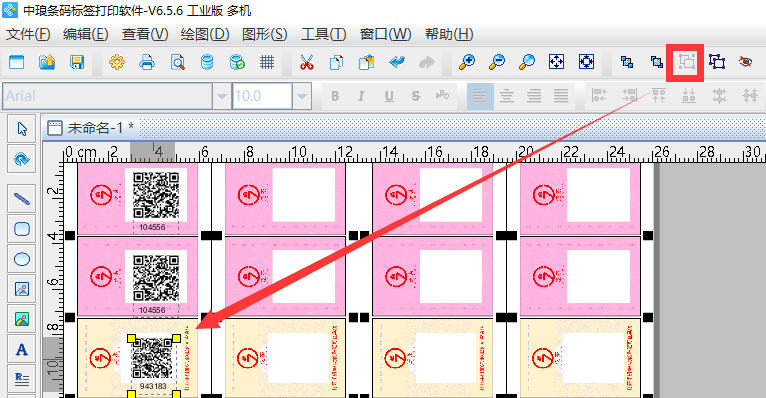Toggle the eye visibility icon in toolbar
Image resolution: width=766 pixels, height=398 pixels.
pos(745,62)
